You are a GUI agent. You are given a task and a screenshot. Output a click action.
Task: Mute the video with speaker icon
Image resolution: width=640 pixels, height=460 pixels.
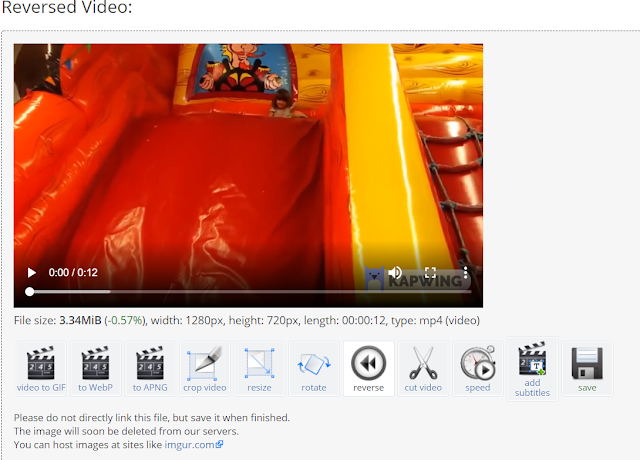(x=395, y=272)
